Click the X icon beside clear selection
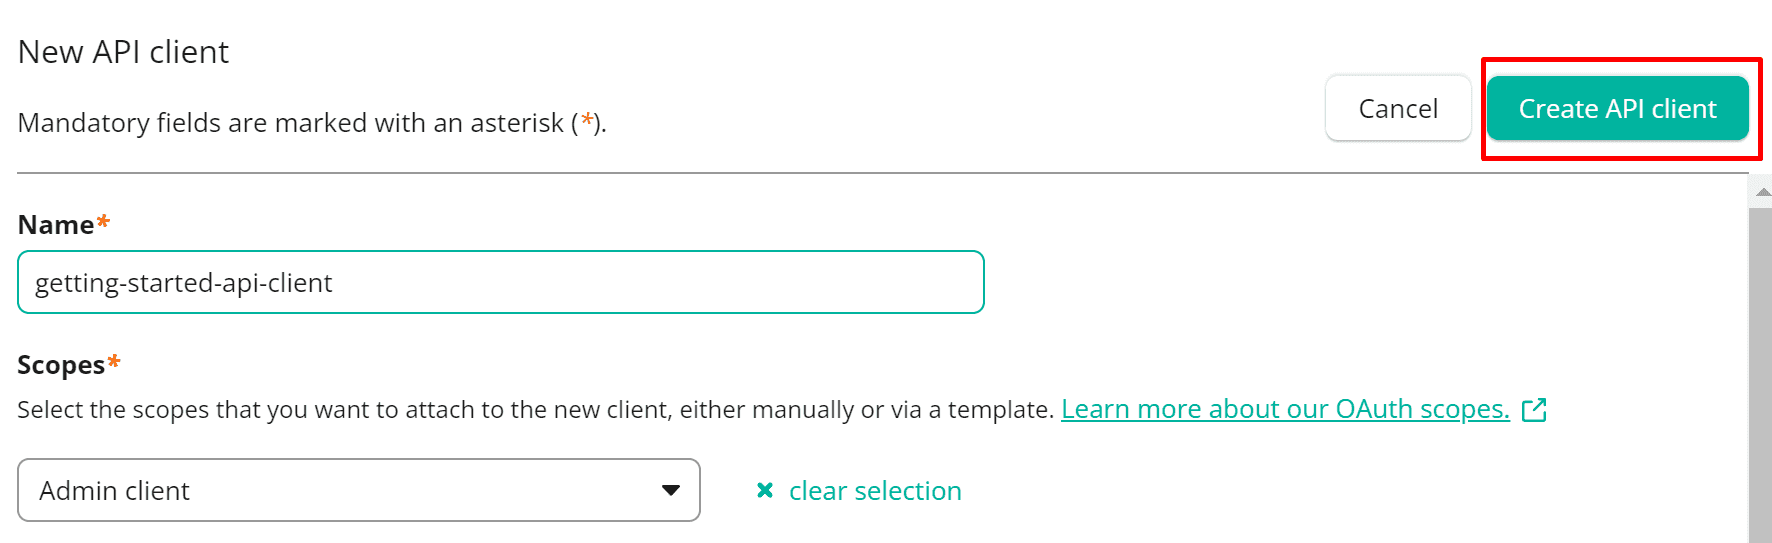This screenshot has height=543, width=1772. coord(765,490)
